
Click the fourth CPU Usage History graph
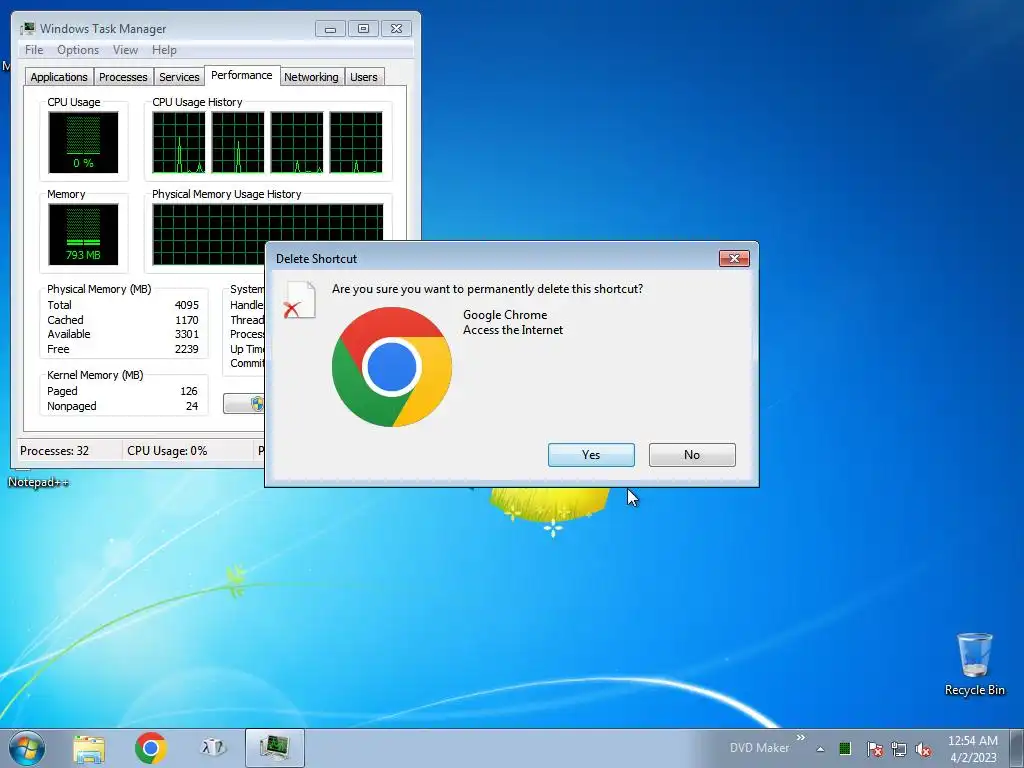[x=356, y=142]
